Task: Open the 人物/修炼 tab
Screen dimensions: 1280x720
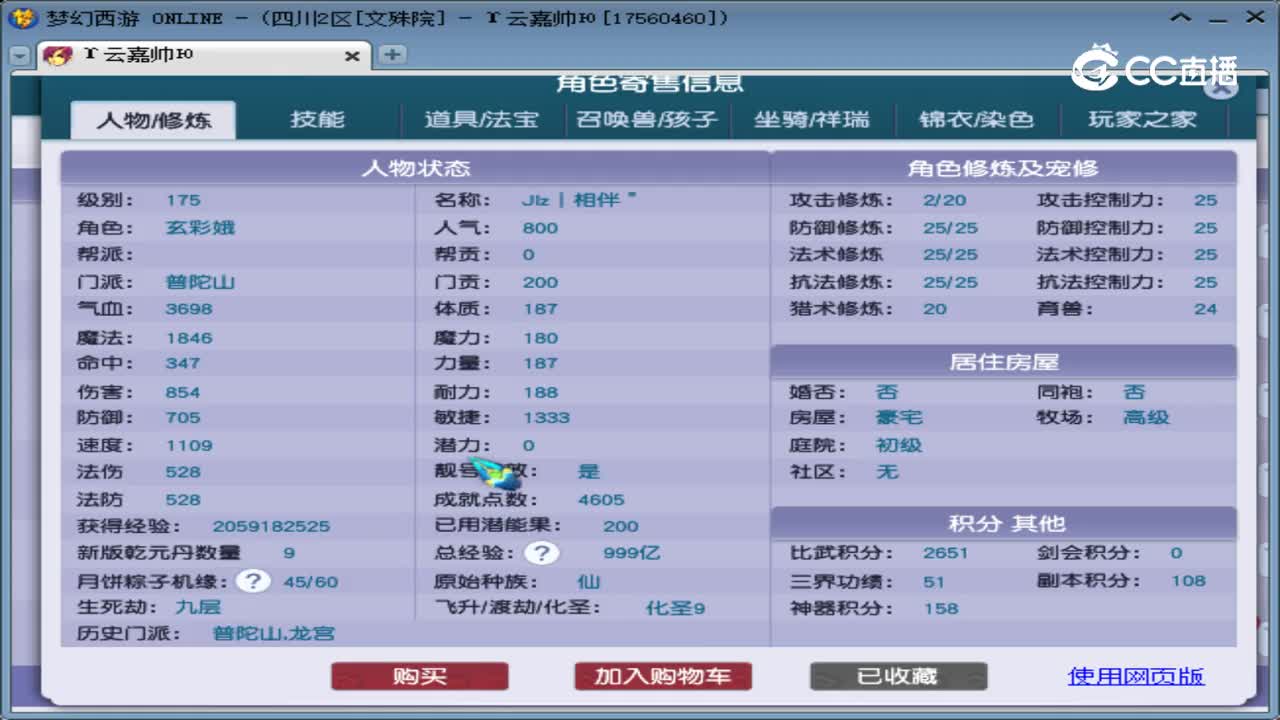Action: click(x=154, y=120)
